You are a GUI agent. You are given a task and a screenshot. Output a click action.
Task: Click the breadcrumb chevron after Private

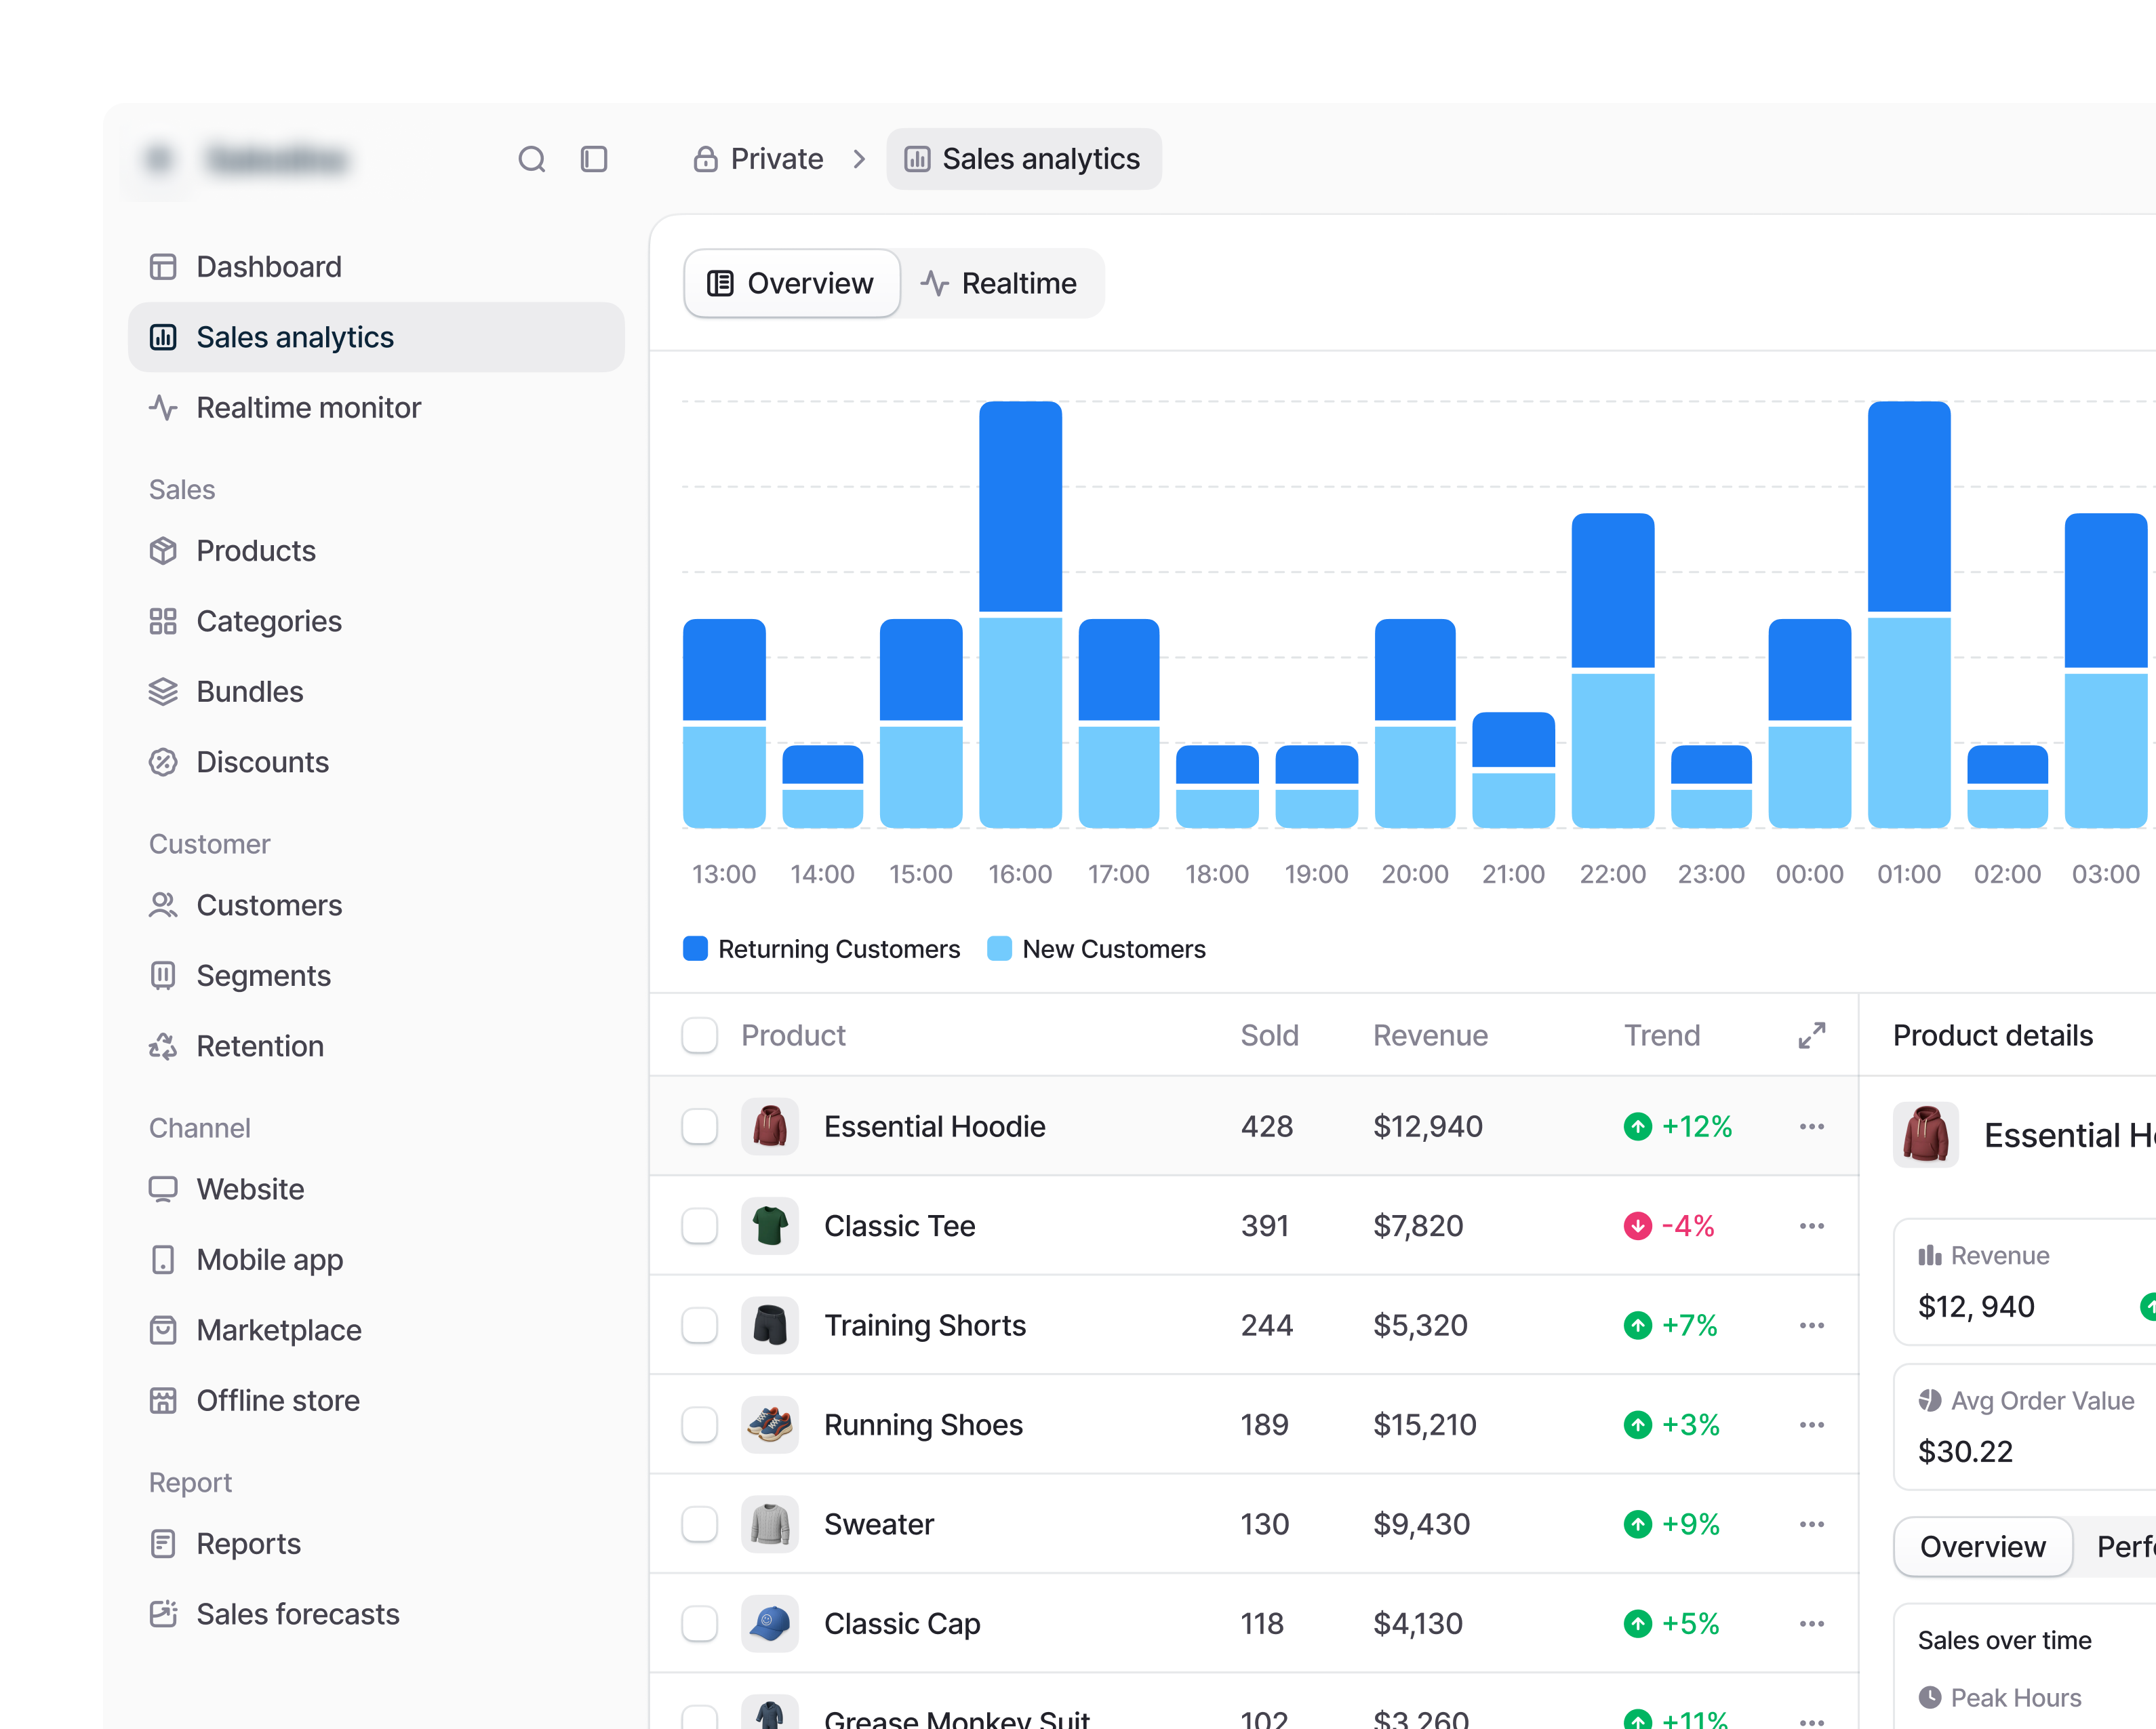click(x=859, y=159)
